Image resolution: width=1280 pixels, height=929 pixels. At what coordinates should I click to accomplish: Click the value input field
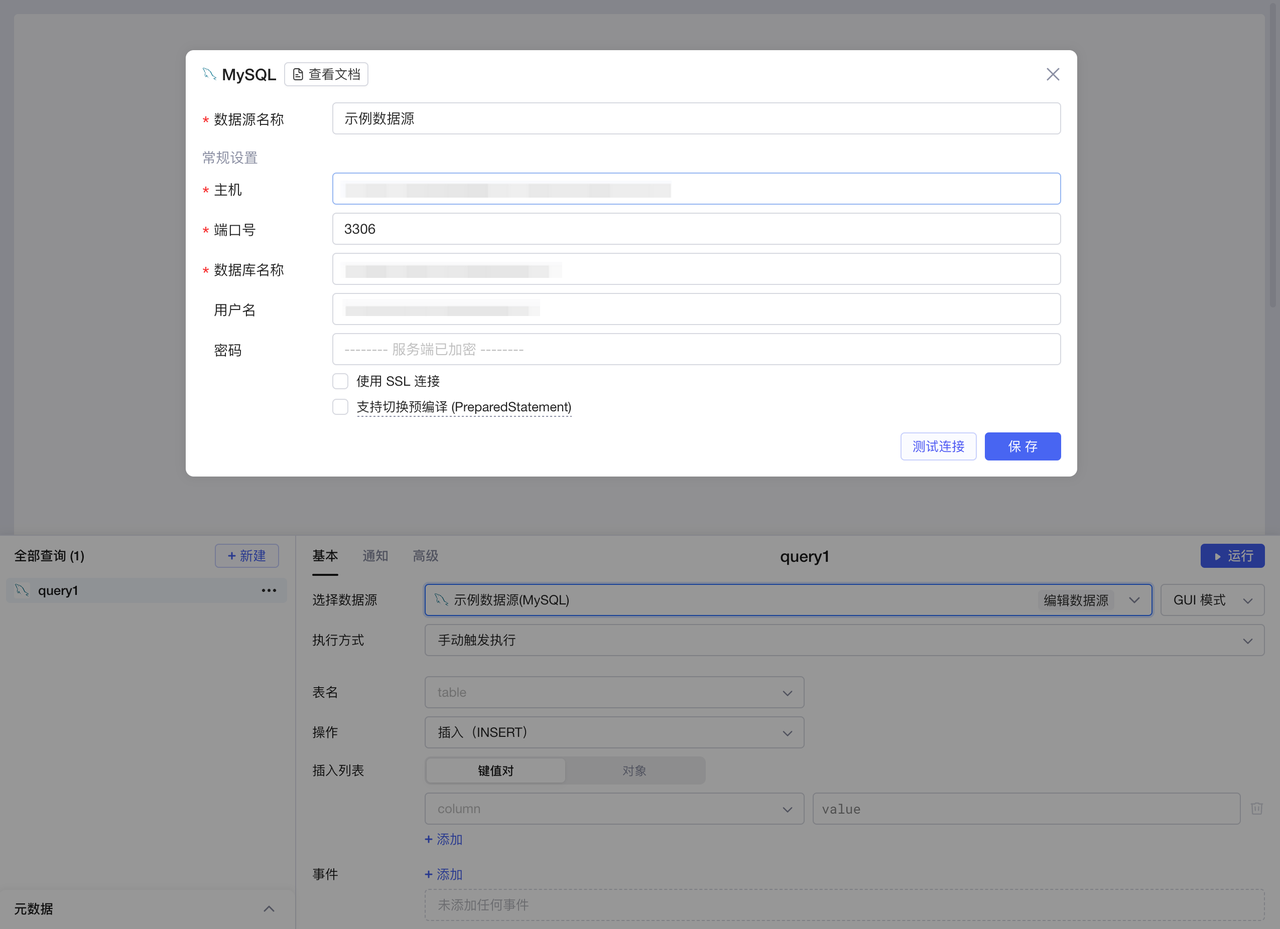(x=1026, y=808)
